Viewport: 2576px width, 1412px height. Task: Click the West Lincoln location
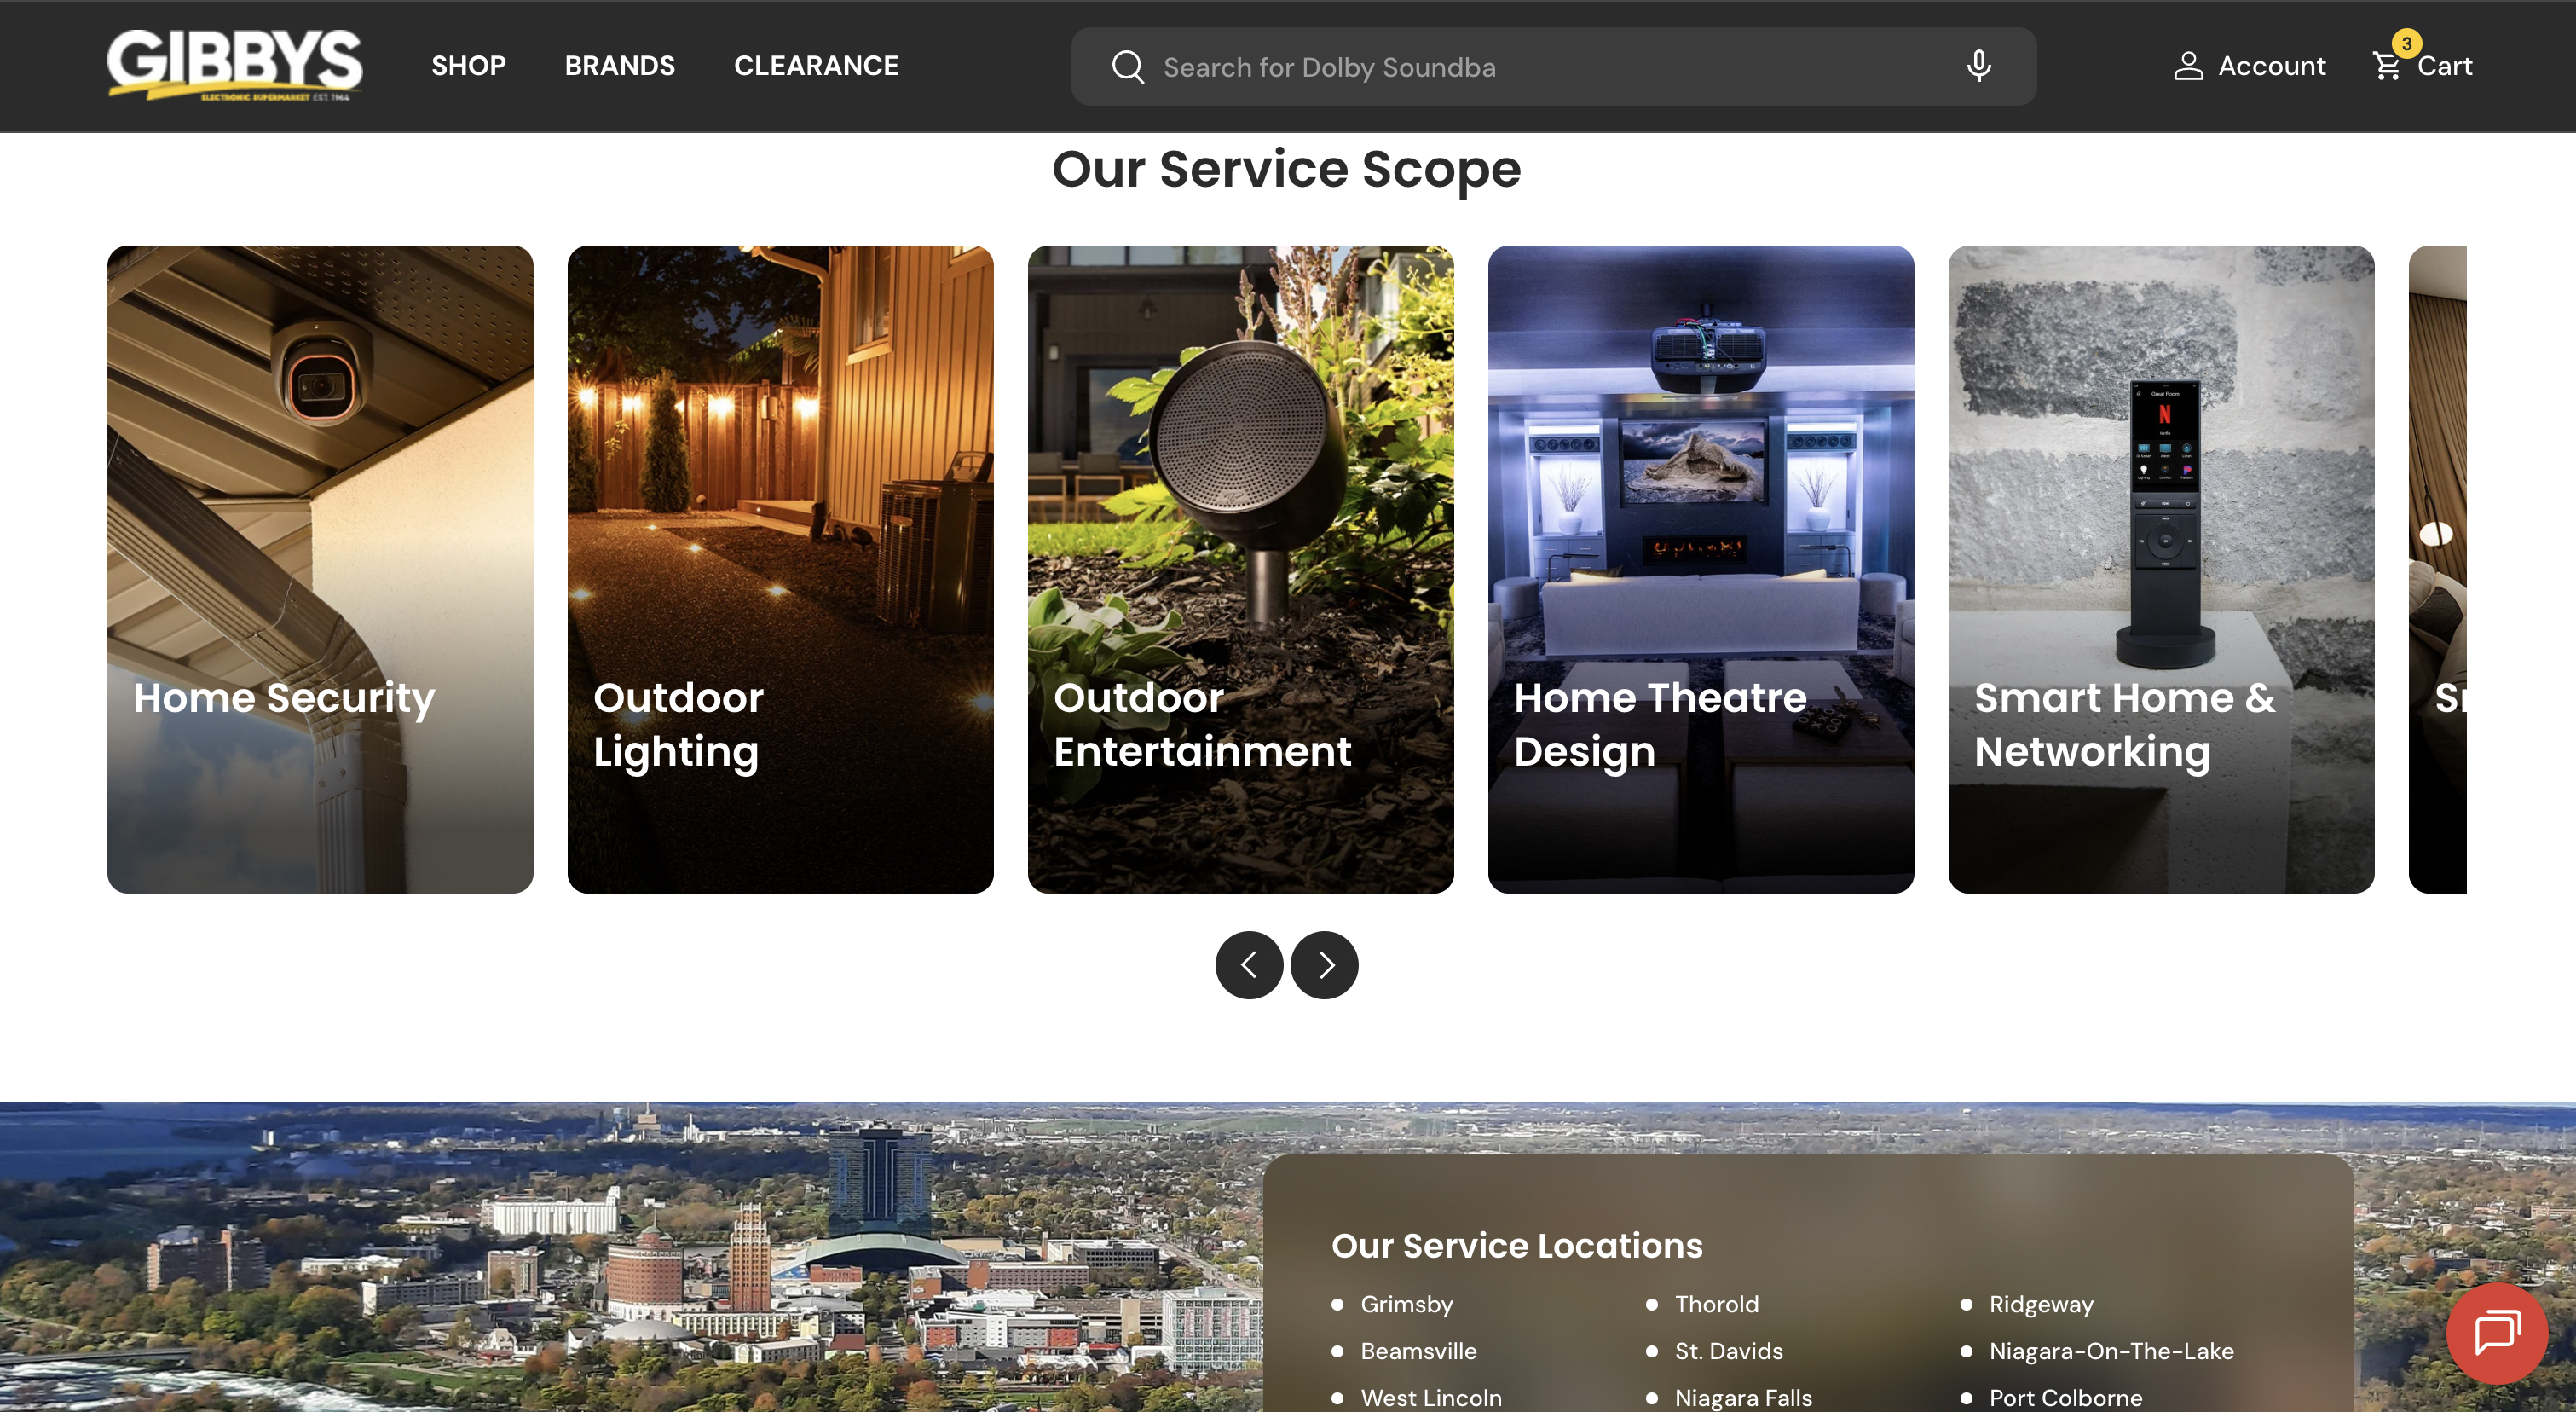(1430, 1397)
